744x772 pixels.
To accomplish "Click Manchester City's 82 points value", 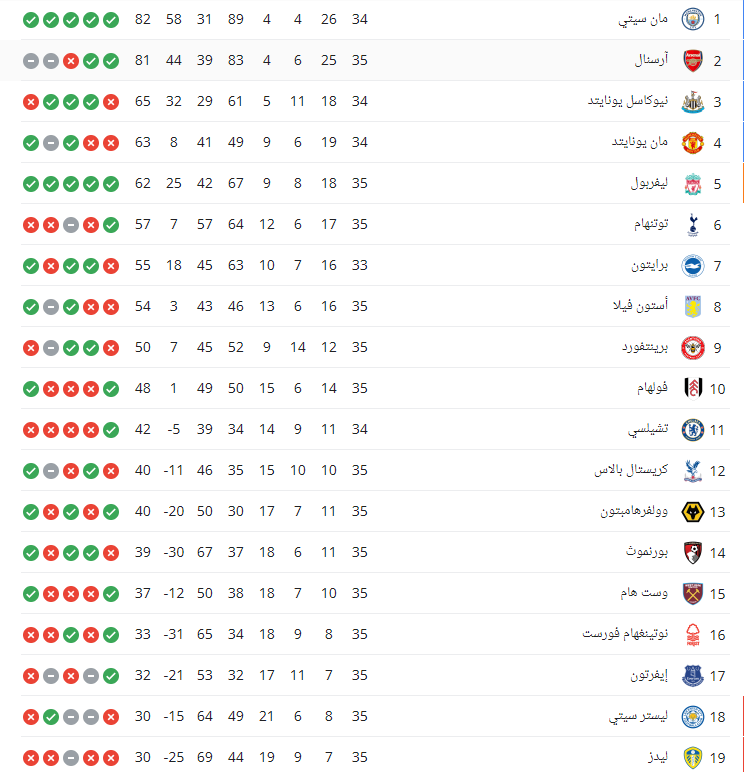I will click(x=143, y=19).
